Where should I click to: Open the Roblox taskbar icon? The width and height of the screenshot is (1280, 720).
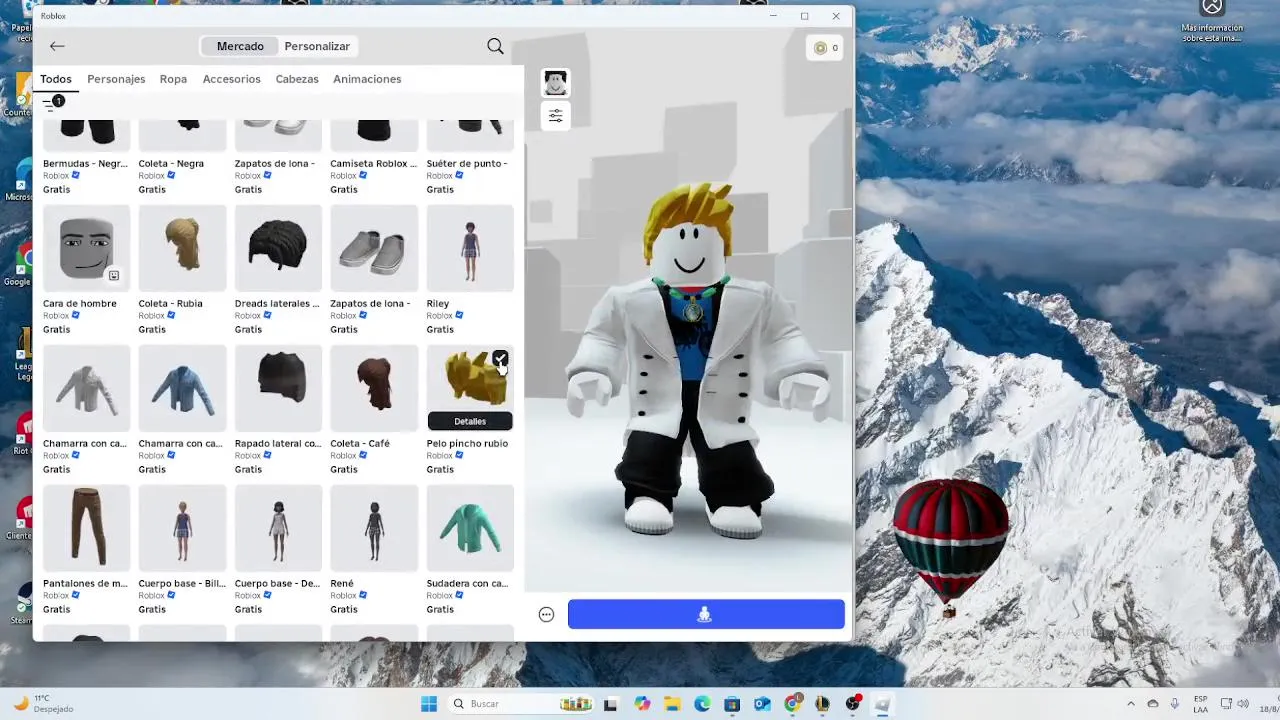[x=882, y=704]
